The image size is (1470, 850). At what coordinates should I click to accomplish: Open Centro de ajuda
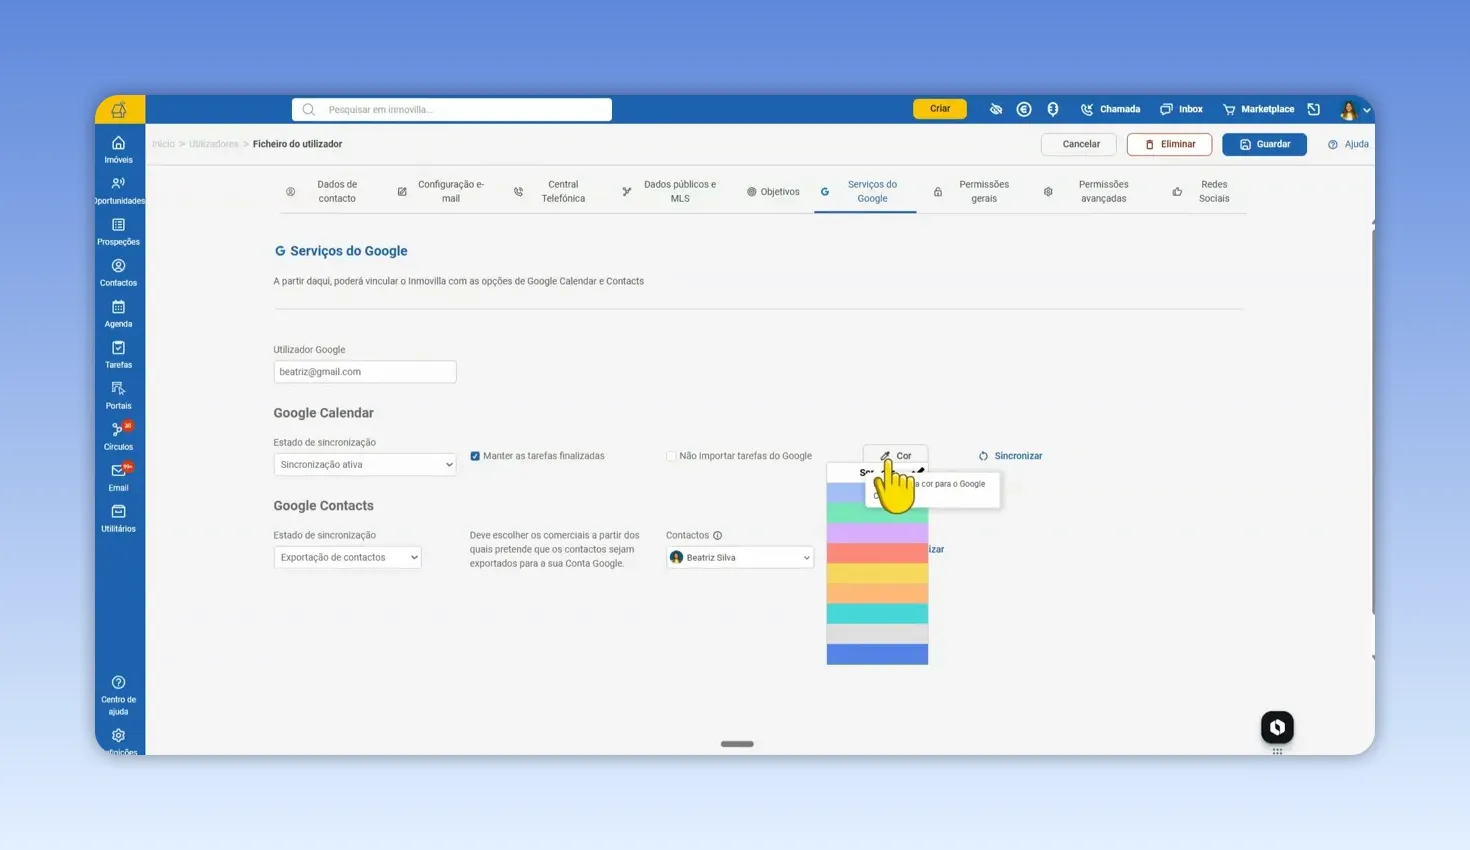118,695
